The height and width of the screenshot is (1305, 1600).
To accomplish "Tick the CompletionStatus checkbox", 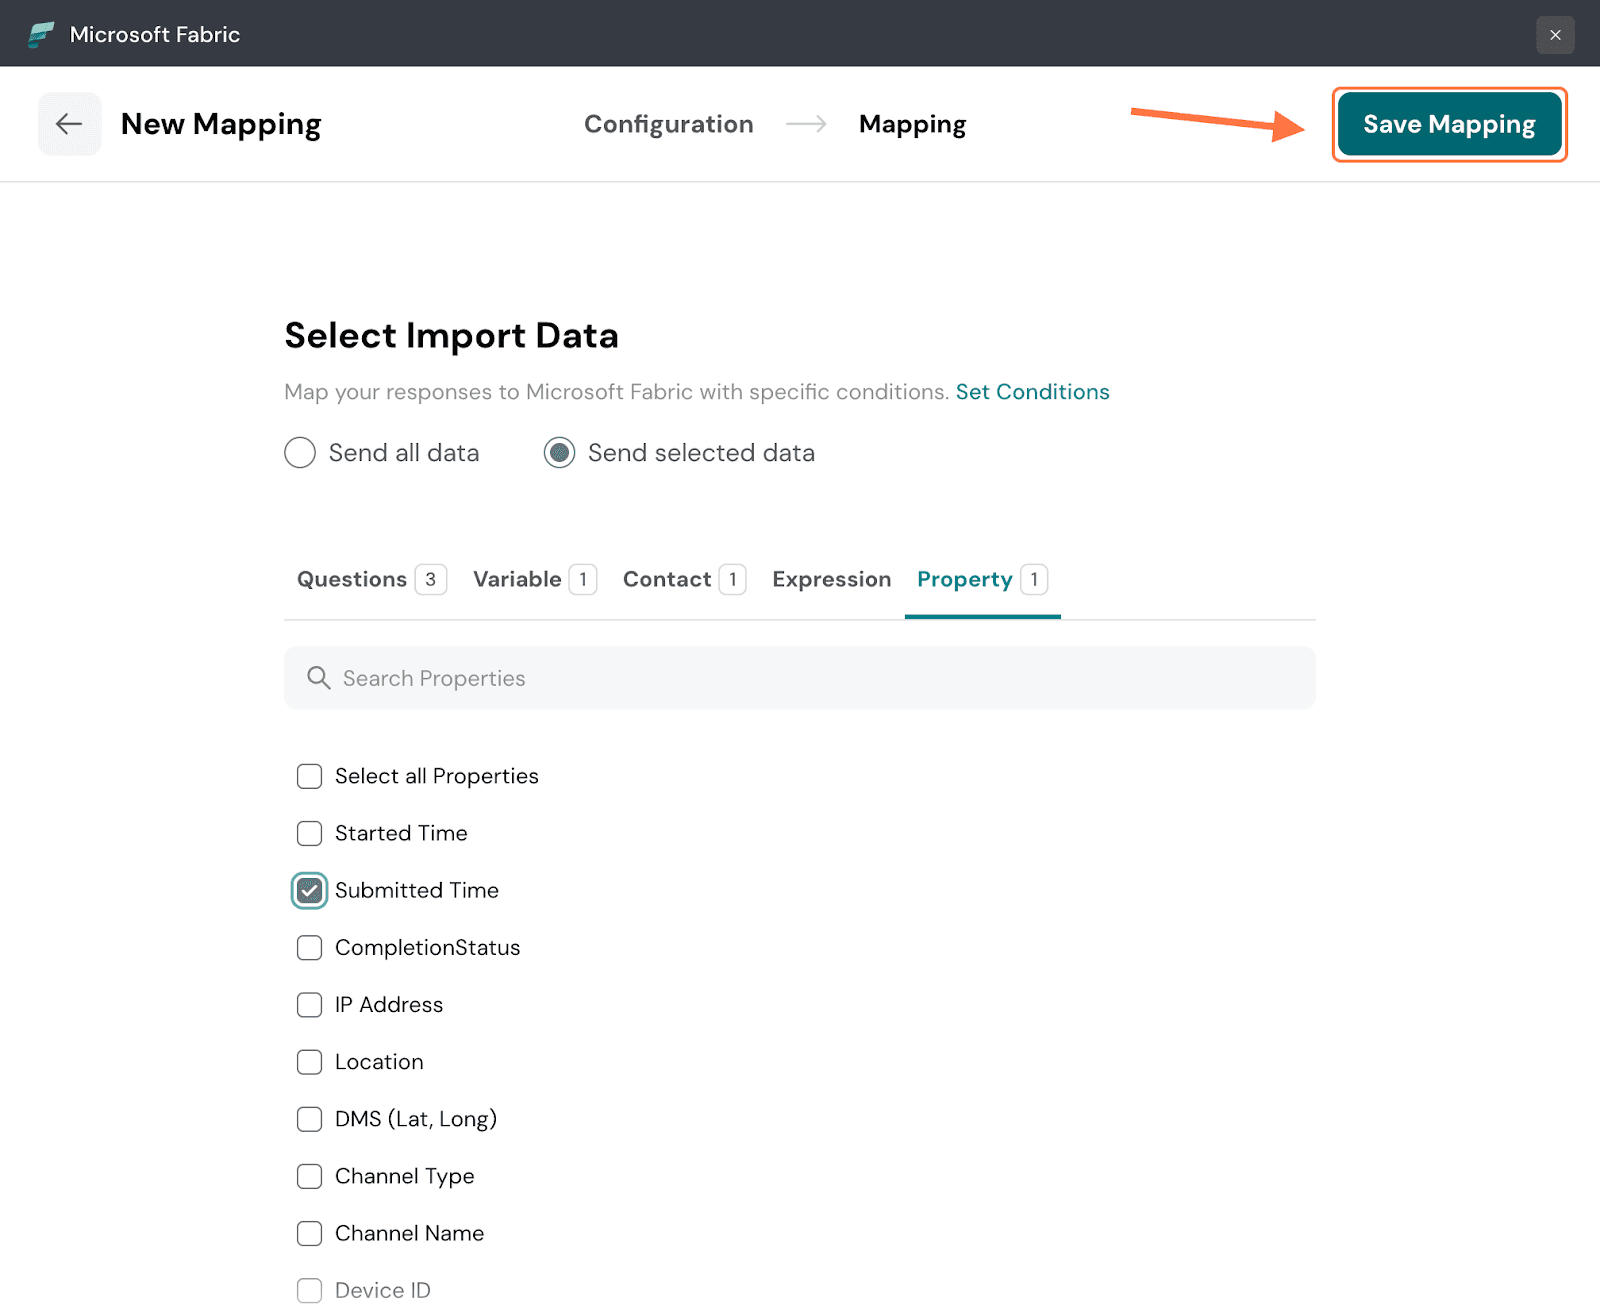I will 310,947.
